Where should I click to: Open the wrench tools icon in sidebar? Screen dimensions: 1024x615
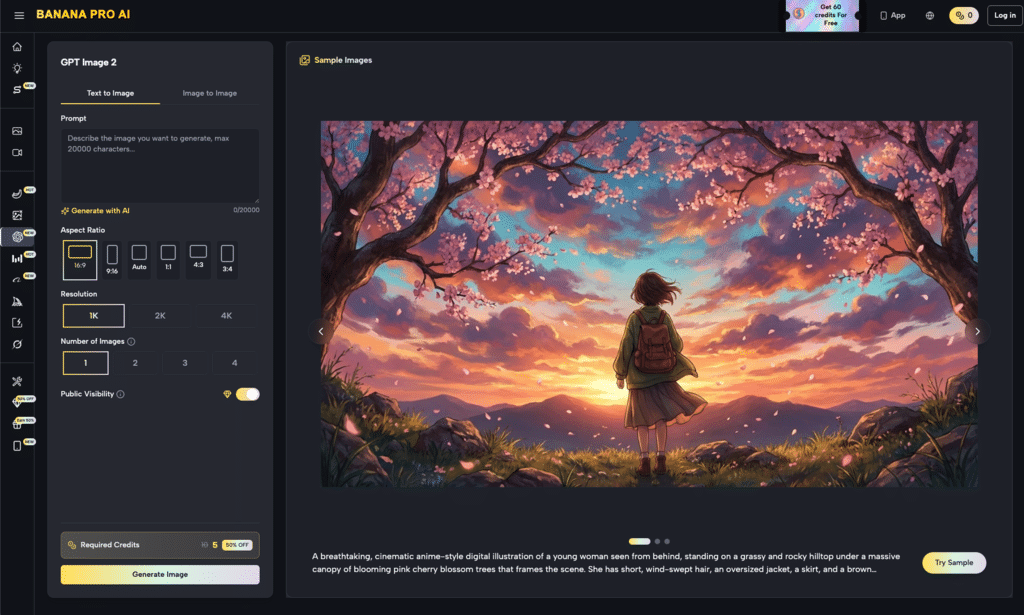(x=17, y=381)
